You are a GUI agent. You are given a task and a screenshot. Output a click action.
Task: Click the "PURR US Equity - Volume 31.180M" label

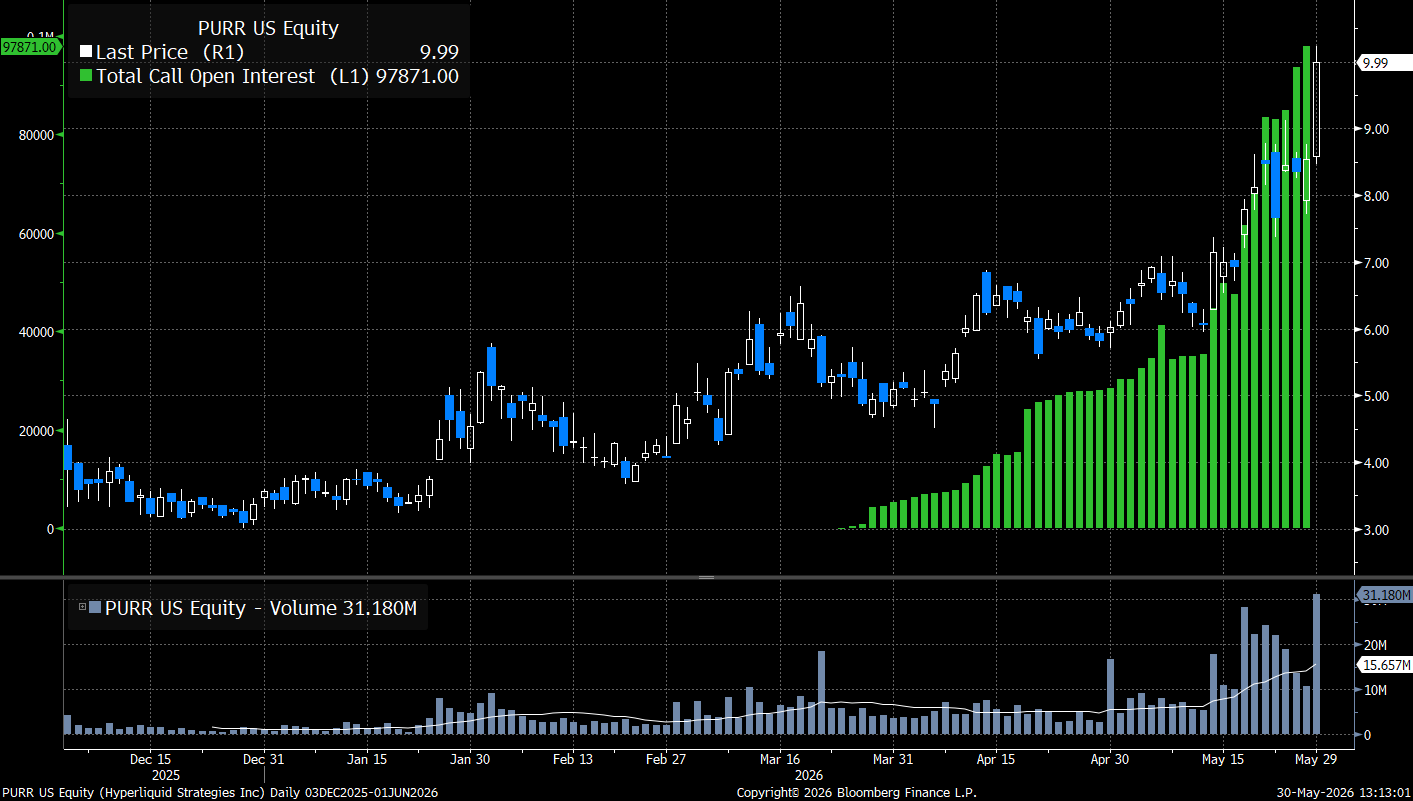pyautogui.click(x=261, y=607)
